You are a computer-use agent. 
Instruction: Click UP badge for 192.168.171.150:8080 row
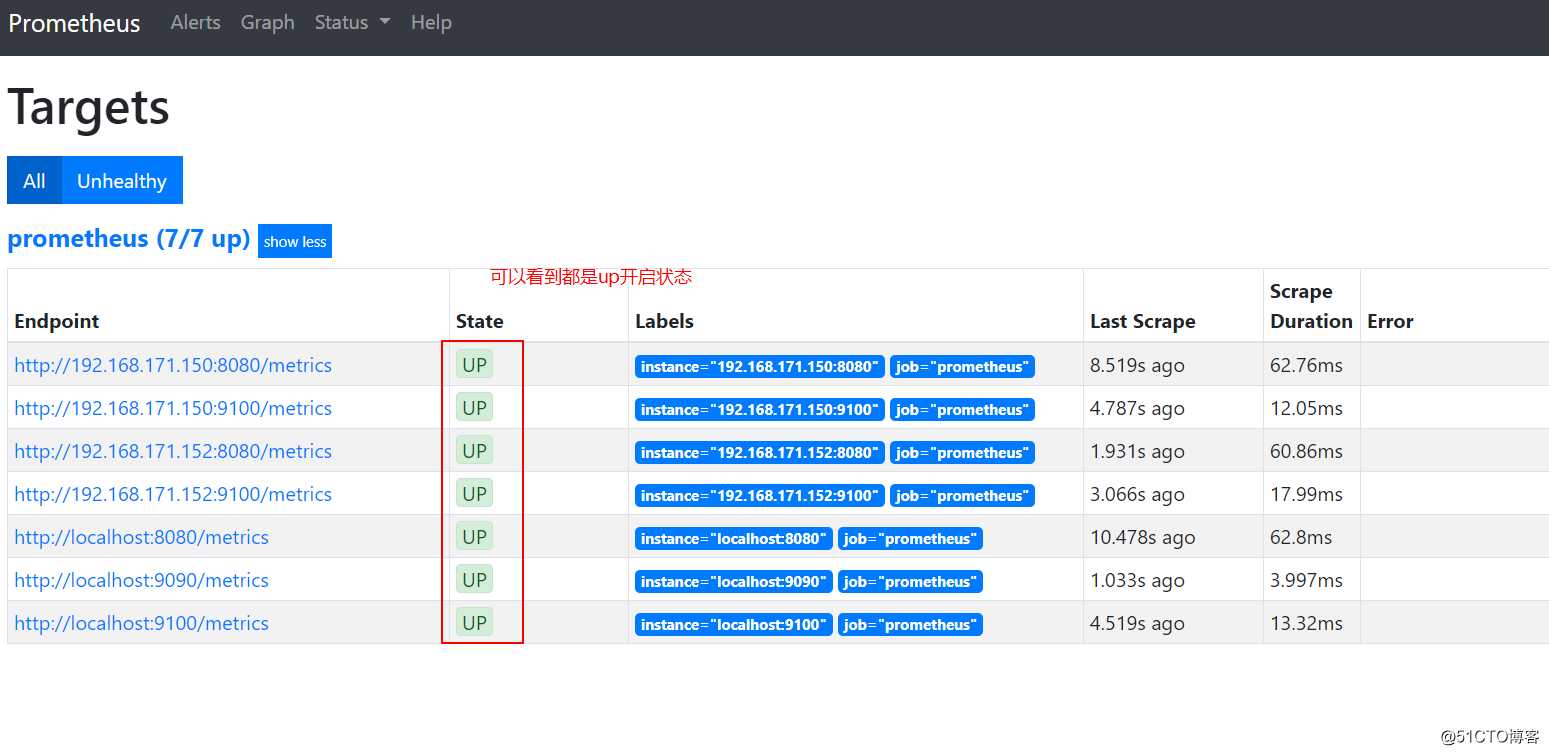pos(474,364)
